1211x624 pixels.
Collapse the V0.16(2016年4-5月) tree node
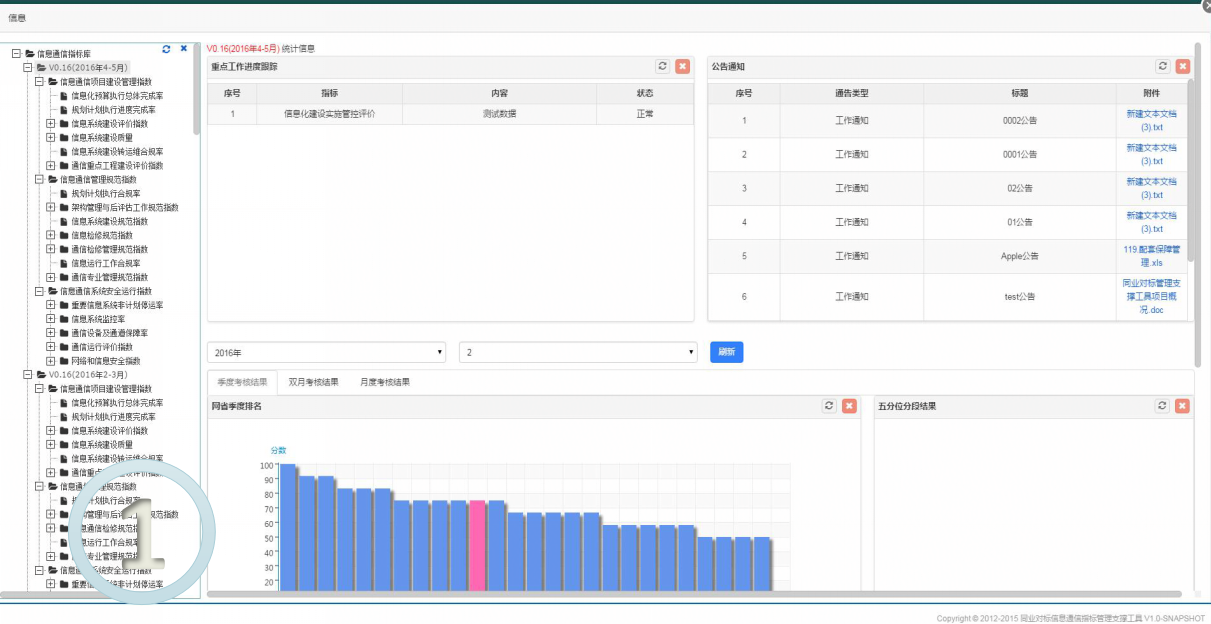pos(28,68)
